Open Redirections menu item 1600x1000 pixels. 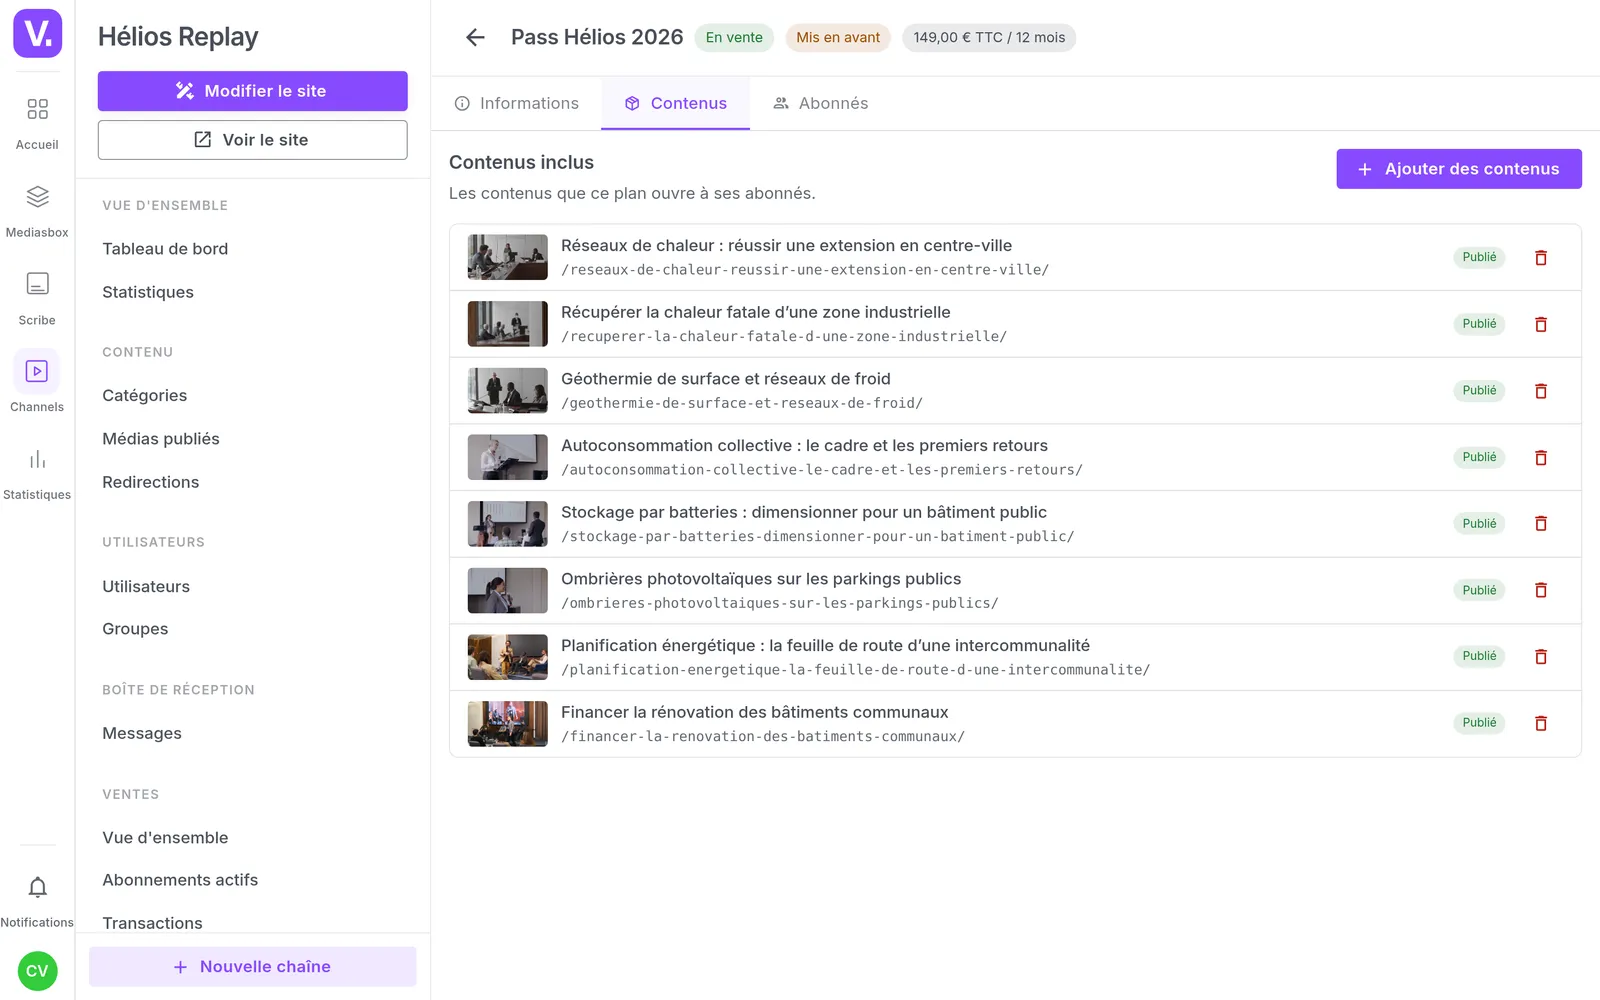(151, 482)
